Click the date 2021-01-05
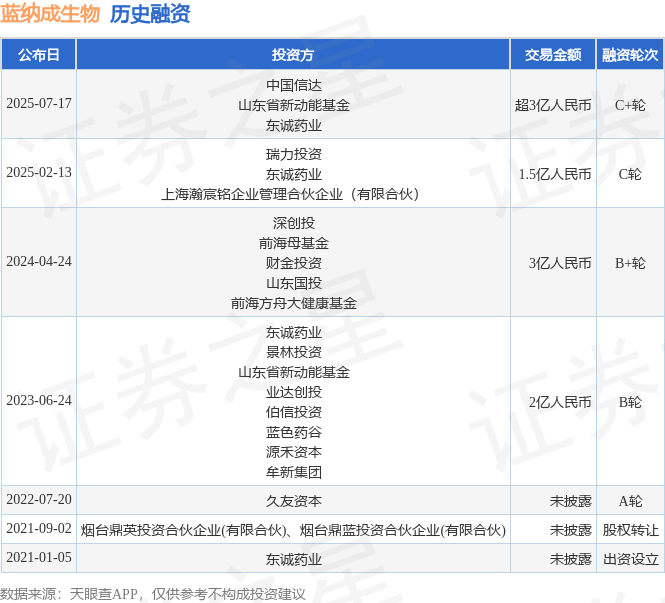The height and width of the screenshot is (603, 665). 39,558
